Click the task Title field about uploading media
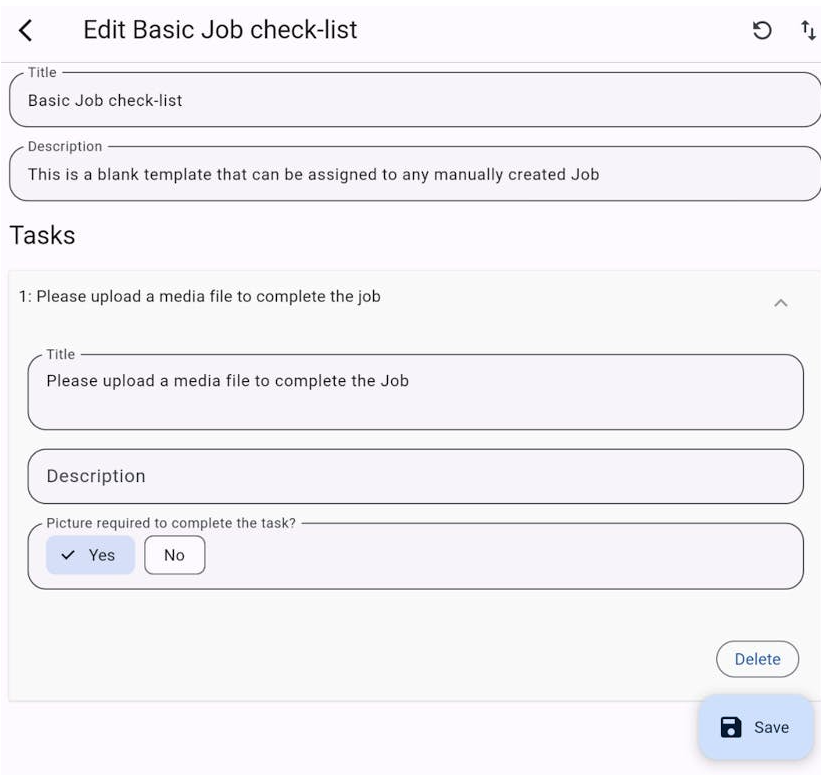The image size is (821, 775). (415, 392)
